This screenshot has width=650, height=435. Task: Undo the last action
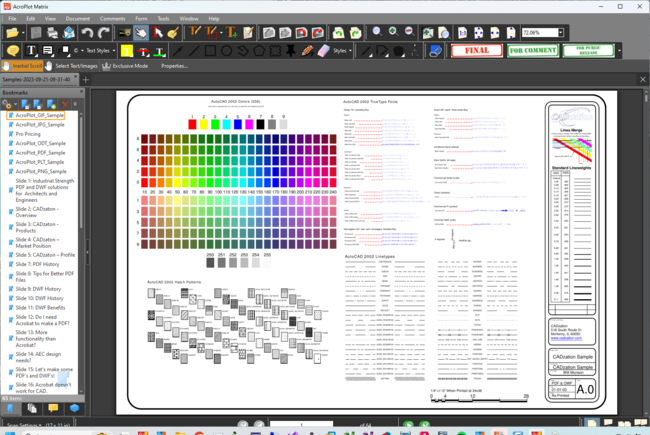pyautogui.click(x=87, y=33)
